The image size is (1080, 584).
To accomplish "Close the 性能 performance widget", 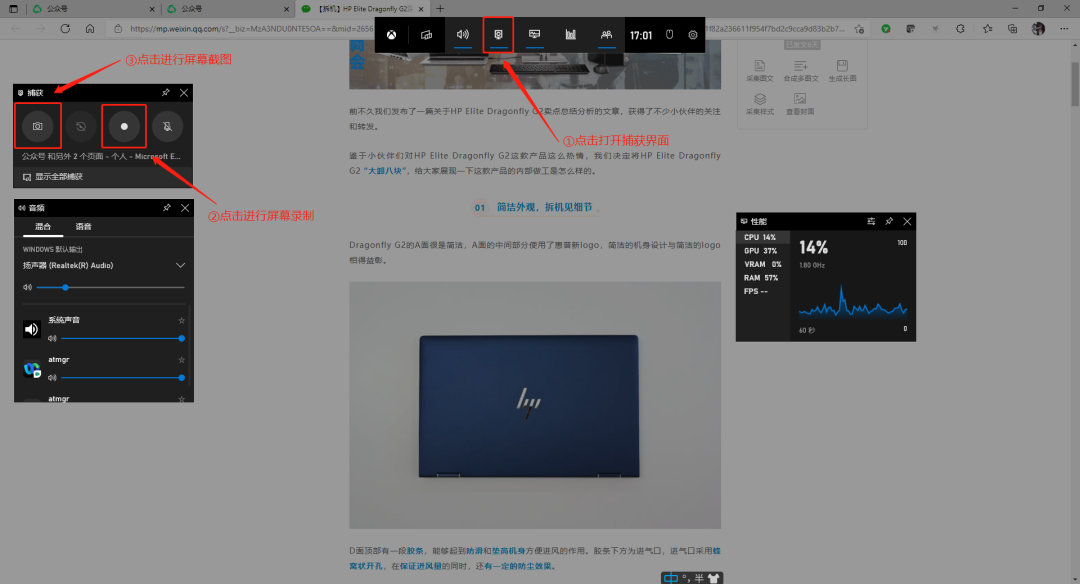I will (907, 221).
